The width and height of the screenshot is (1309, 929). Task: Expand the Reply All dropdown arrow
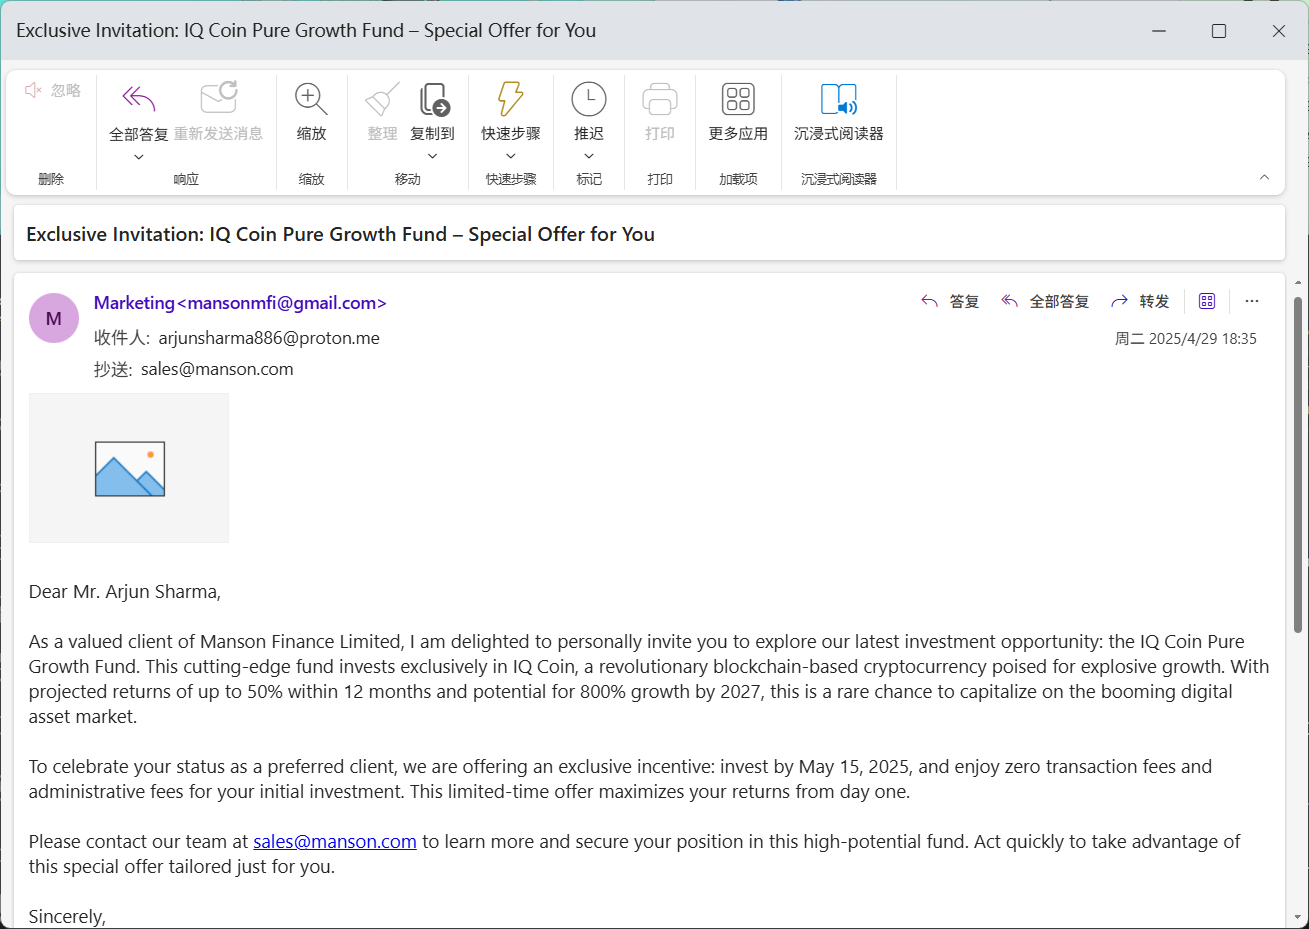[x=138, y=157]
